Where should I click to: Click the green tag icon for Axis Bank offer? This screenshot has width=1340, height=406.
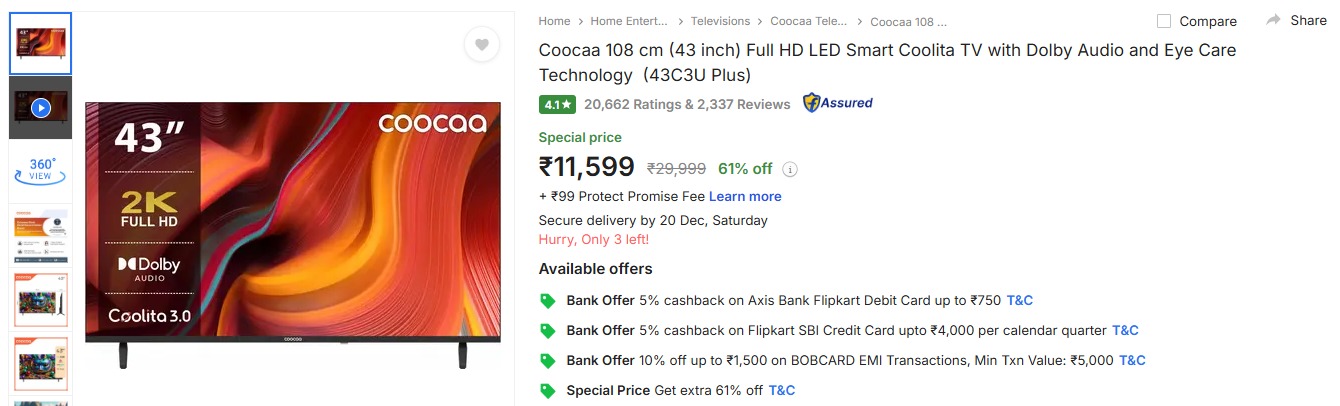click(547, 300)
